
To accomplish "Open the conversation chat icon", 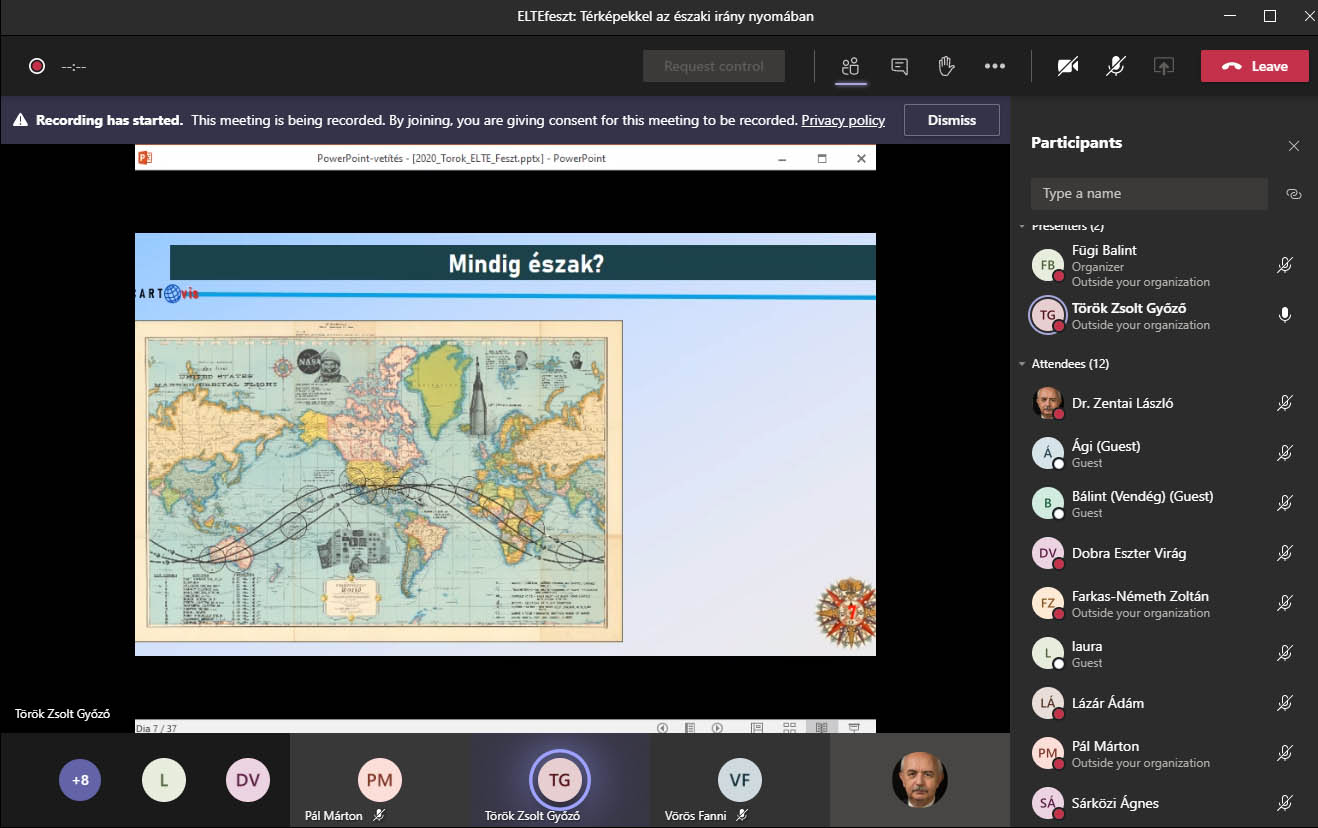I will point(899,66).
